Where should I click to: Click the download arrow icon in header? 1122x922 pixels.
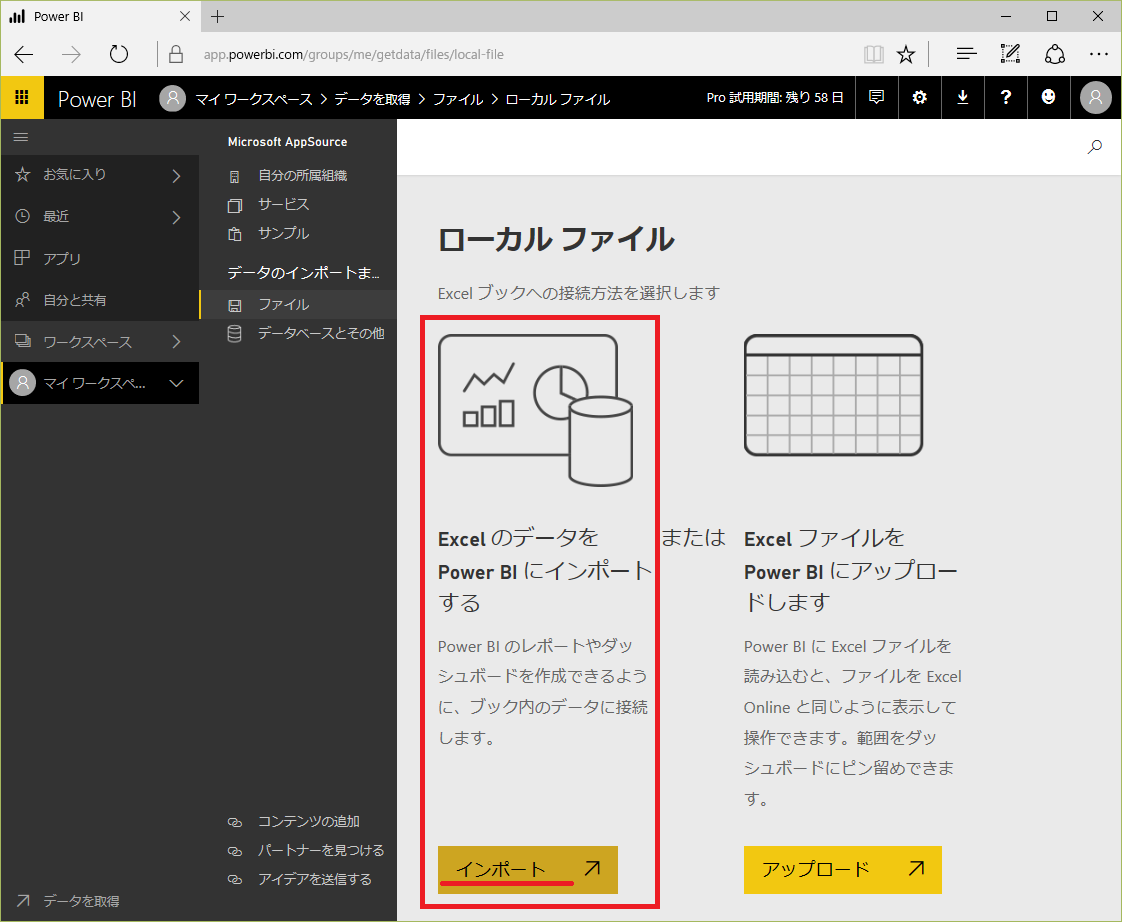[x=963, y=97]
